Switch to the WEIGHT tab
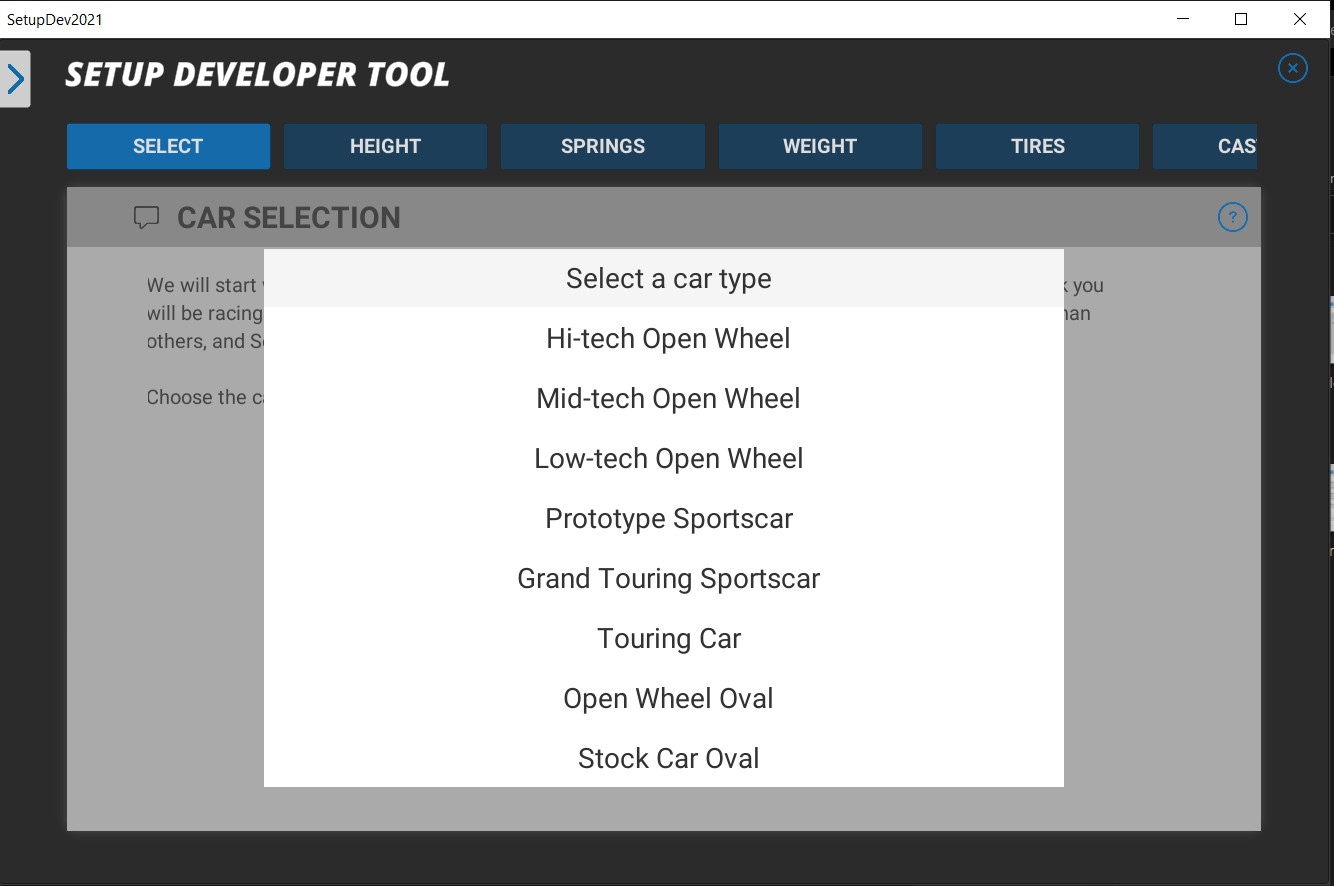Image resolution: width=1334 pixels, height=886 pixels. (x=820, y=146)
